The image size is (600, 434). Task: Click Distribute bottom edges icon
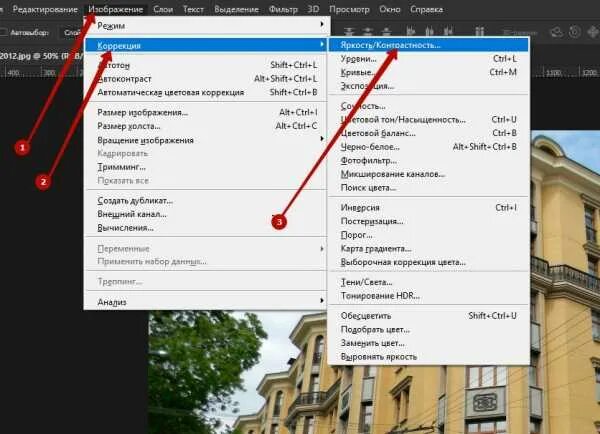(386, 32)
